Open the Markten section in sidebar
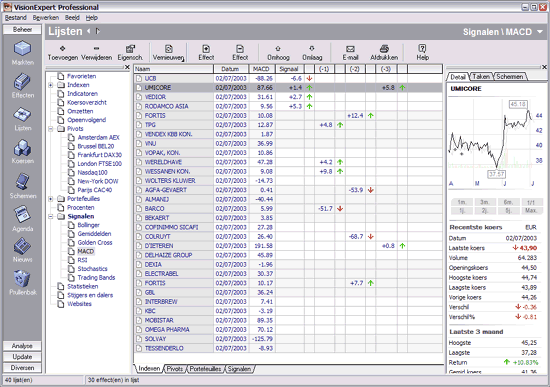550x387 pixels. [22, 53]
